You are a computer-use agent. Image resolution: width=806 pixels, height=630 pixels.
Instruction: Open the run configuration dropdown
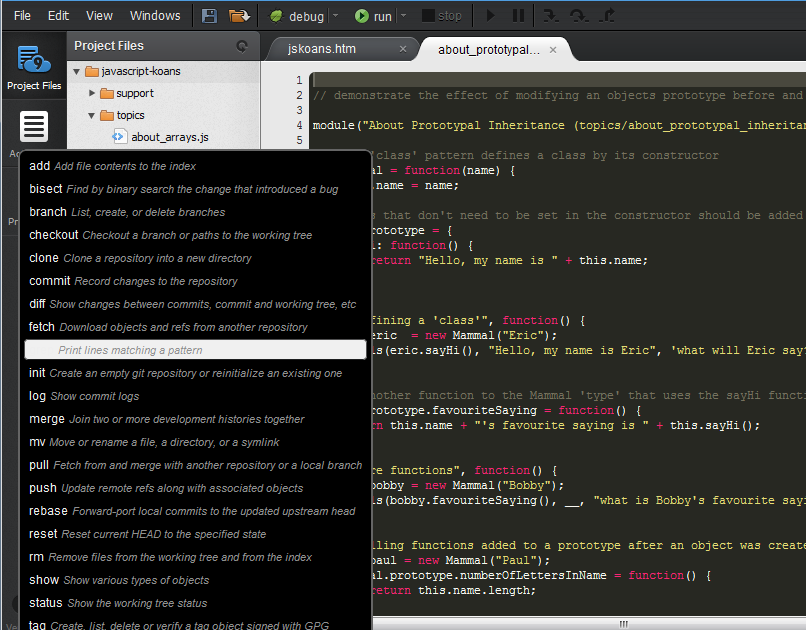406,15
